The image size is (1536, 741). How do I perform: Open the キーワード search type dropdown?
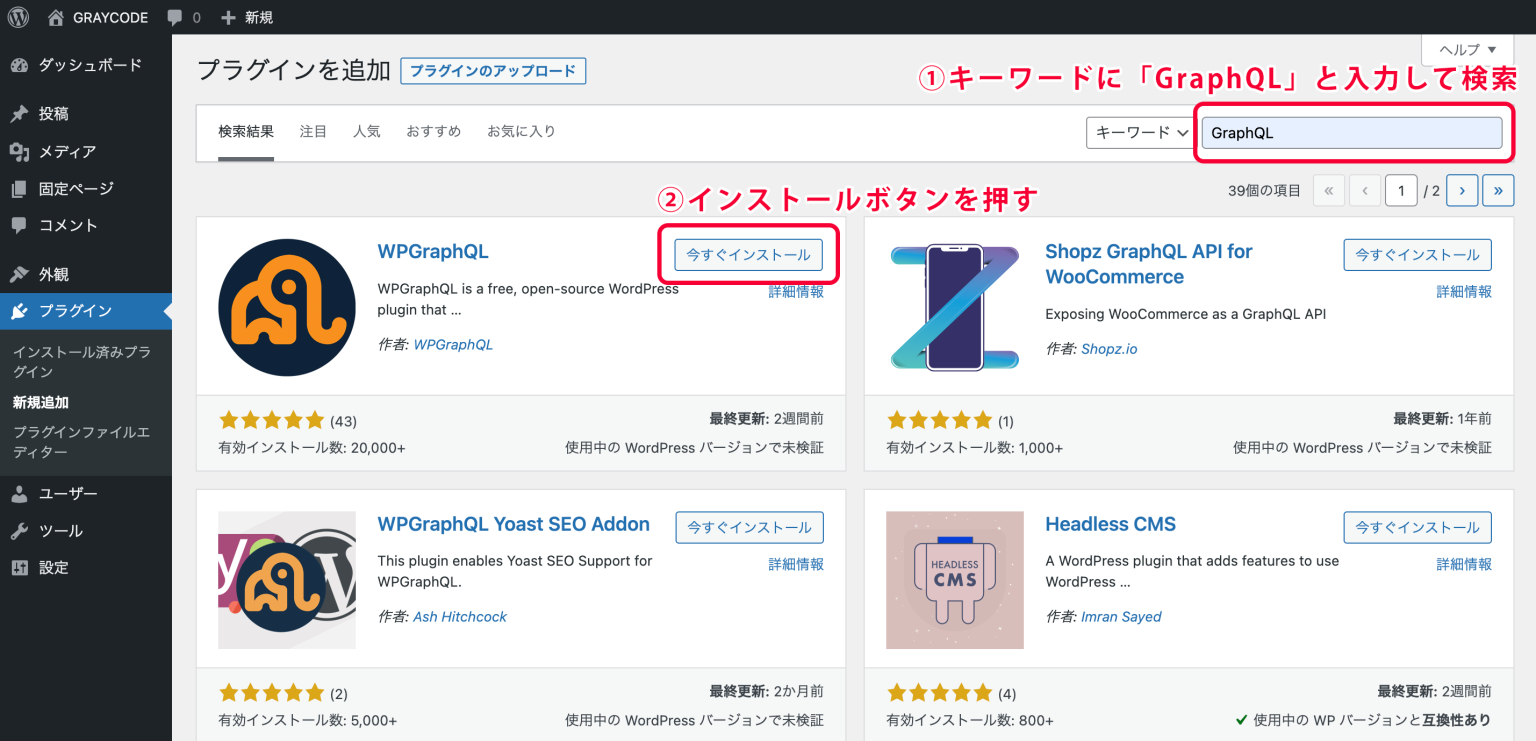pos(1141,132)
